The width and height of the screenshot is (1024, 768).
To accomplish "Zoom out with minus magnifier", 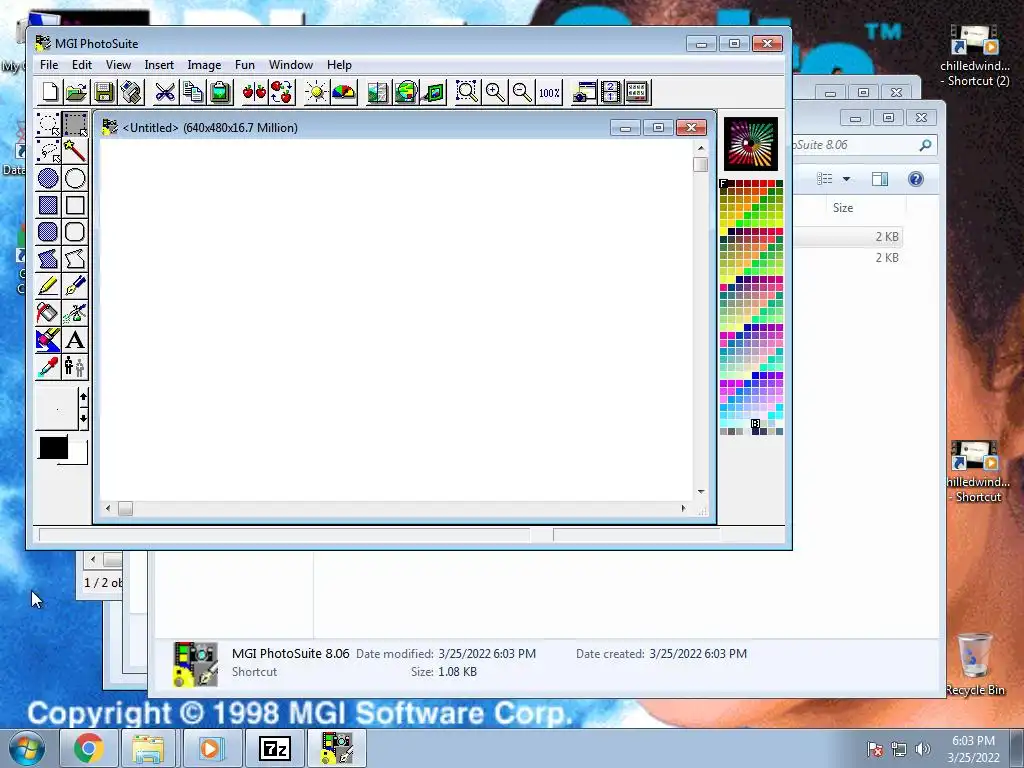I will point(522,92).
